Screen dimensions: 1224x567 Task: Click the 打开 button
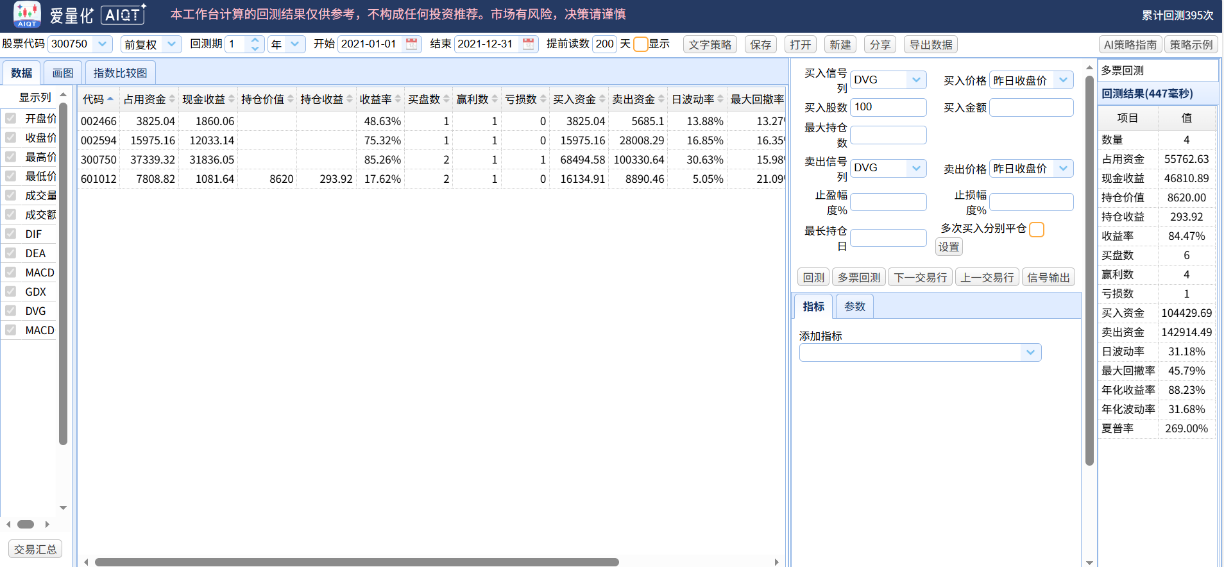800,45
